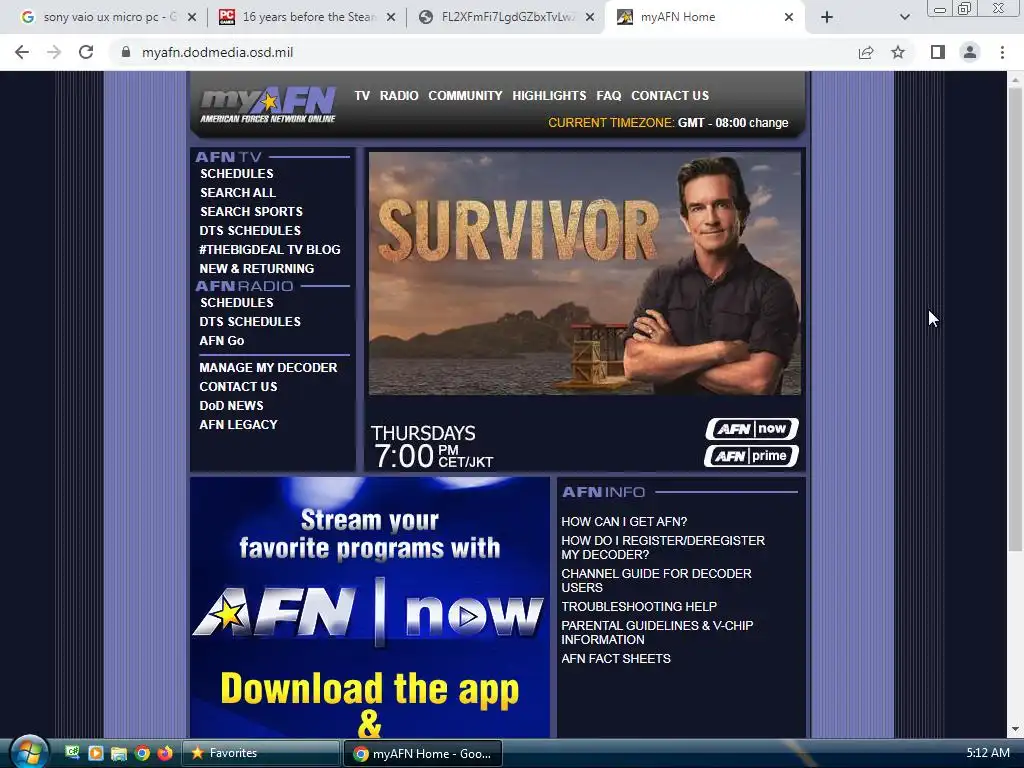Image resolution: width=1024 pixels, height=768 pixels.
Task: Close the sony vaio ux tab
Action: pyautogui.click(x=192, y=17)
